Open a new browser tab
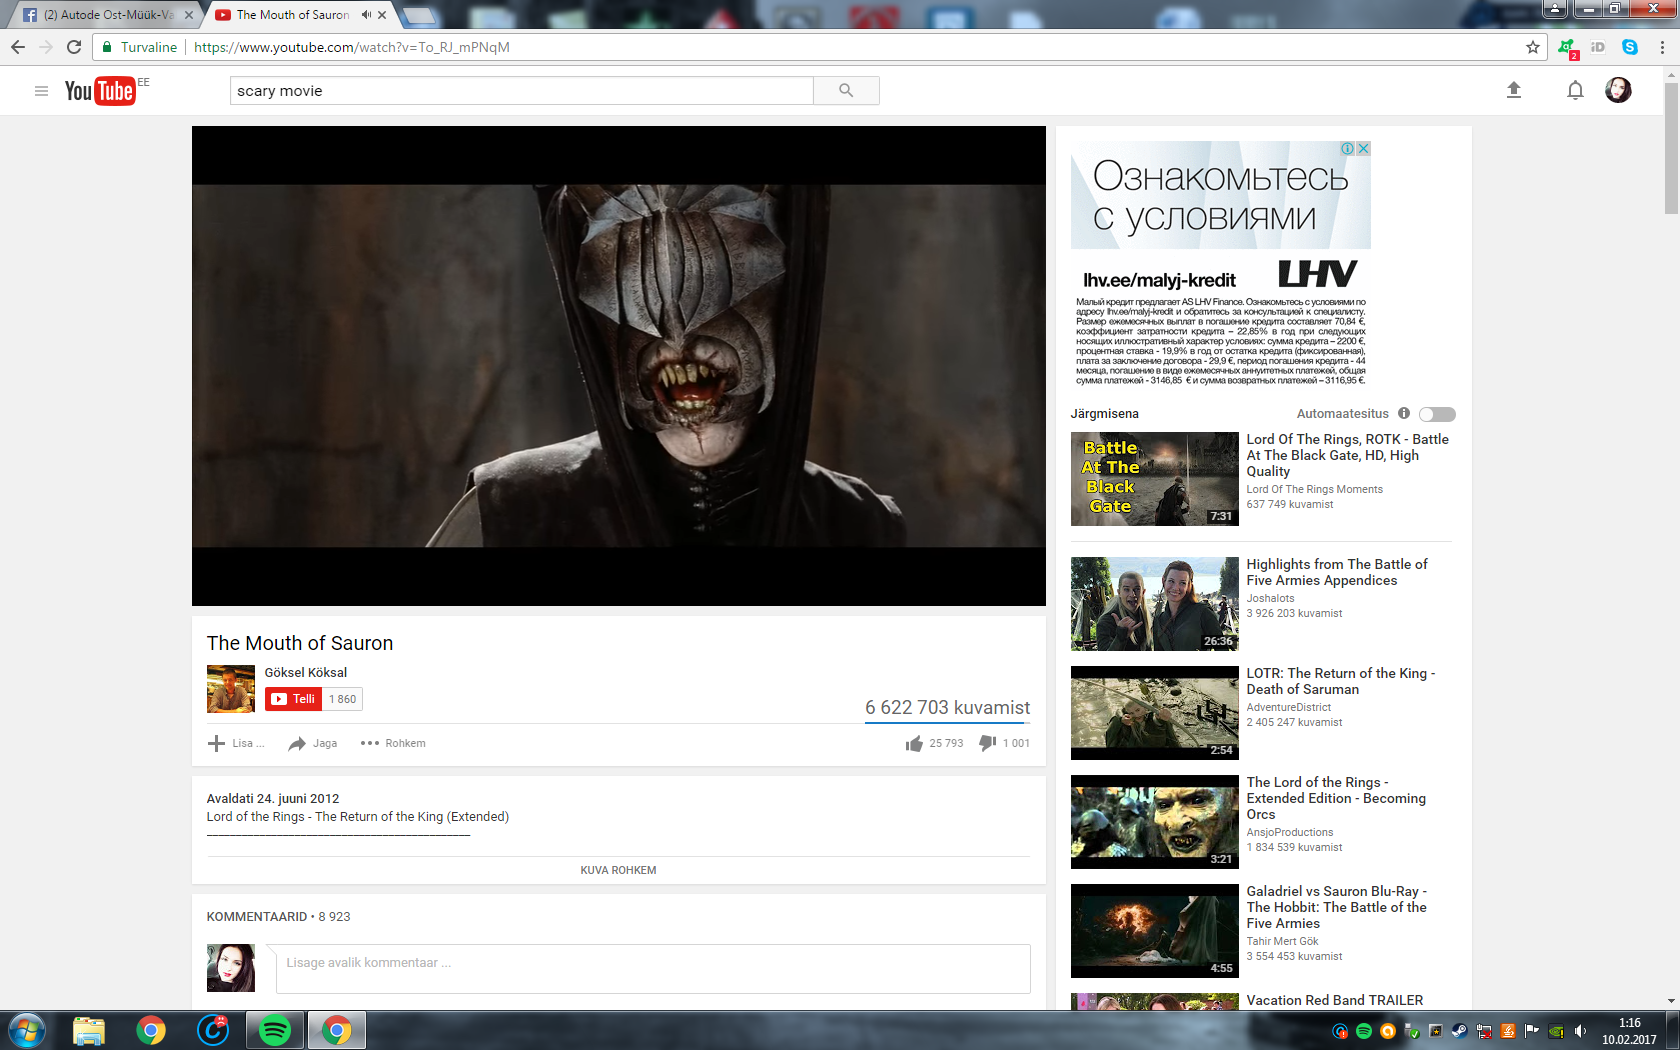 click(x=419, y=15)
